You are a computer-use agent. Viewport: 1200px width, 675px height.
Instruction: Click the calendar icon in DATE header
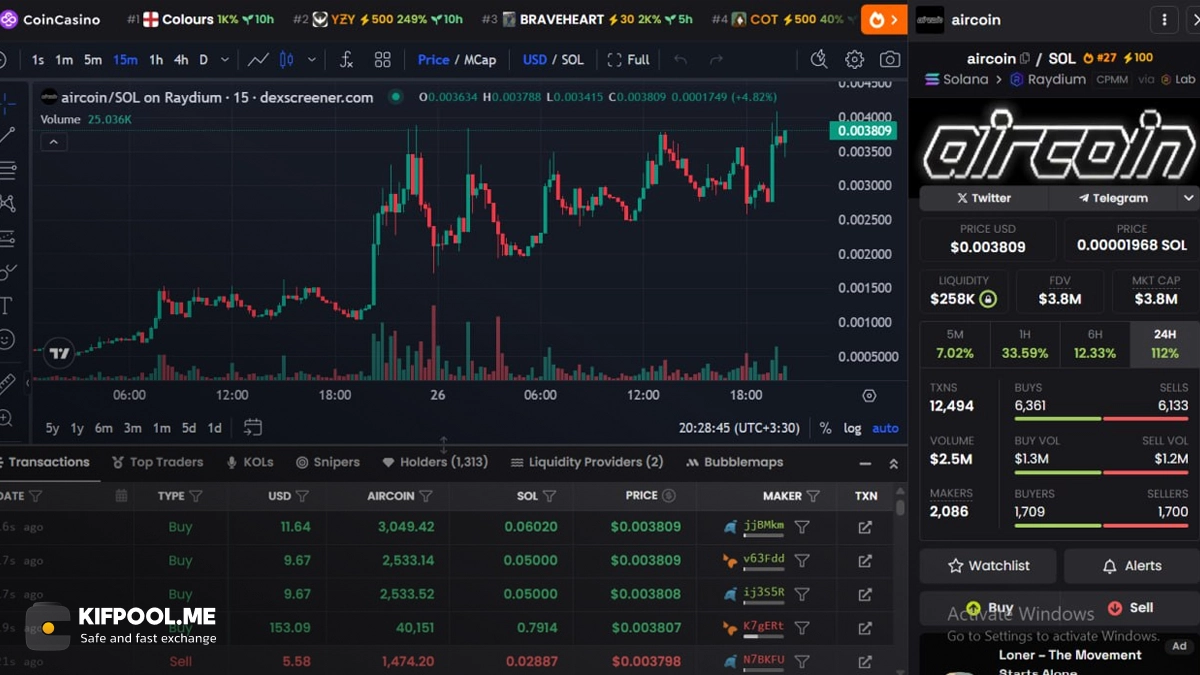click(x=121, y=496)
